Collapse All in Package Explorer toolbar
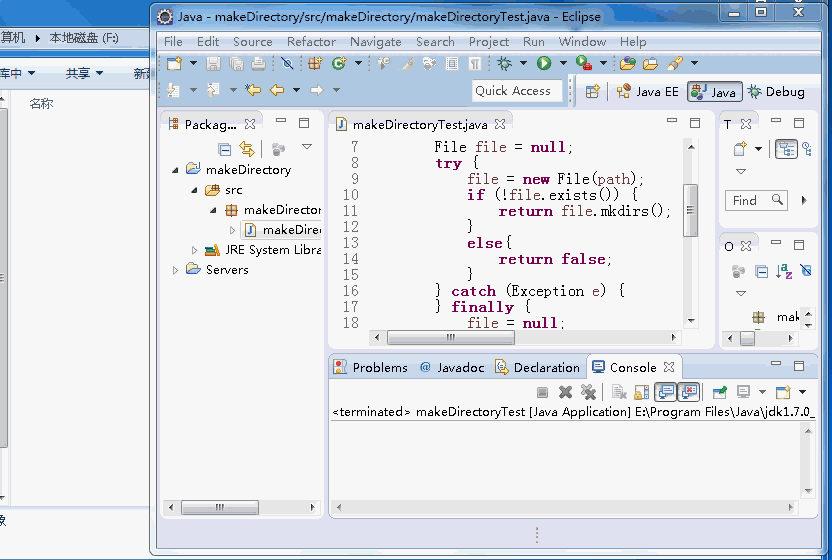 coord(224,150)
